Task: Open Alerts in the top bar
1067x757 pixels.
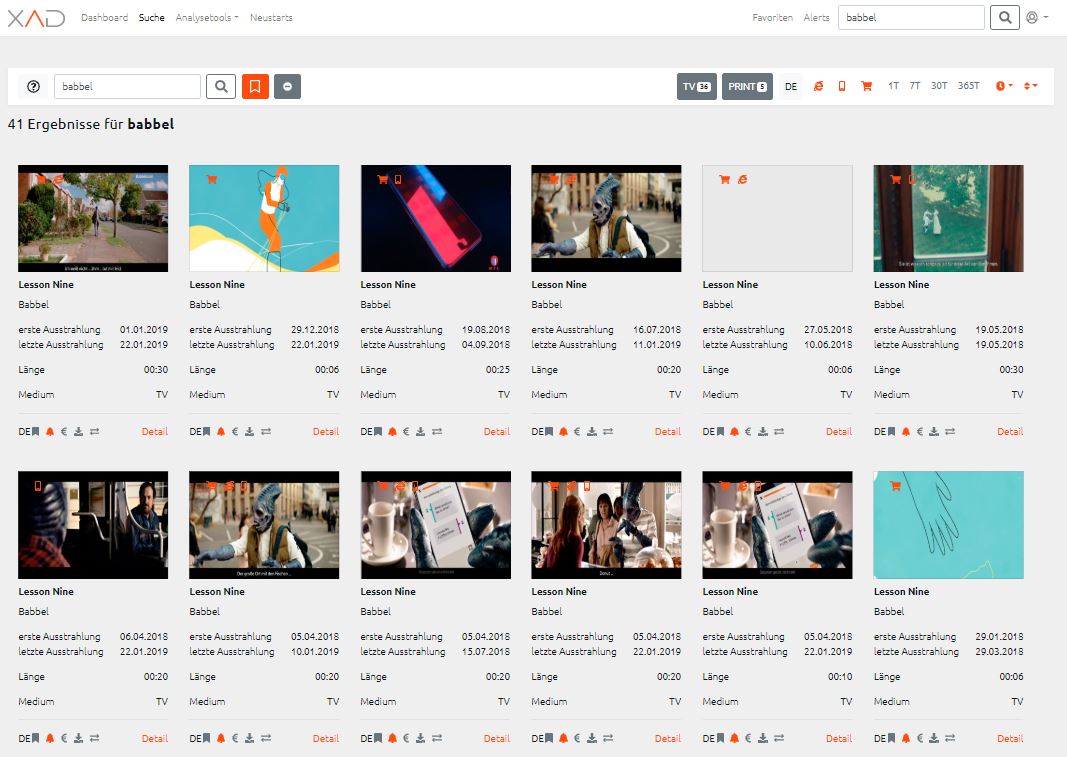Action: tap(817, 18)
